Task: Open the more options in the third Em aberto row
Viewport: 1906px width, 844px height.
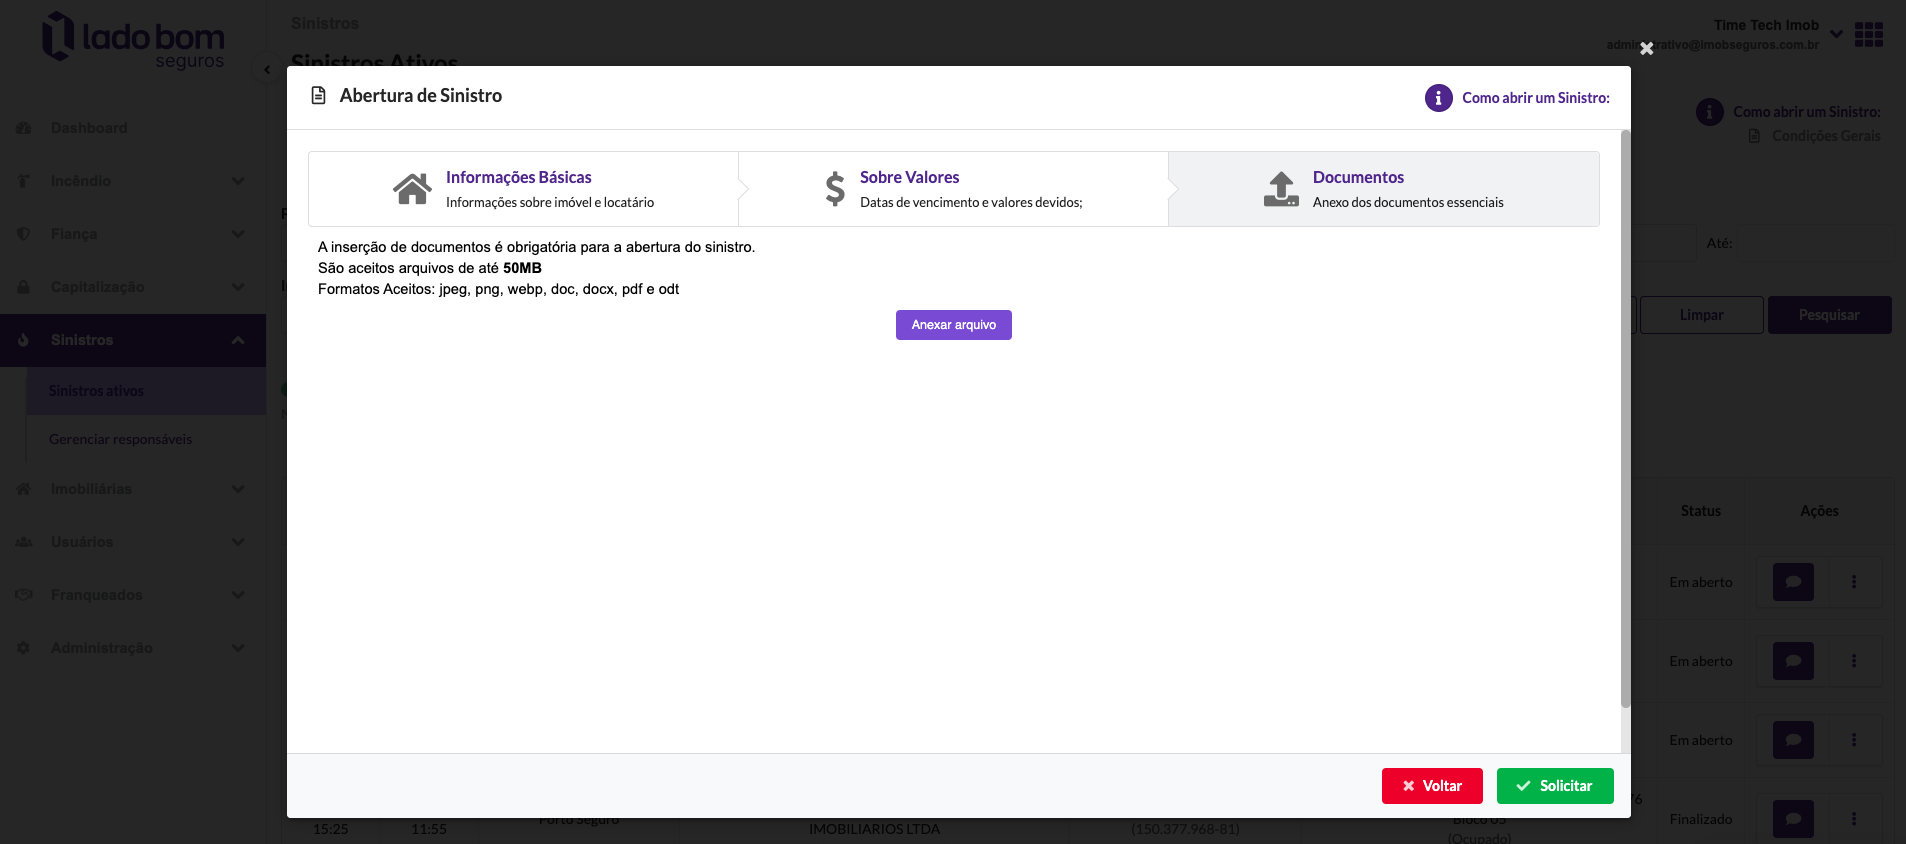Action: [x=1854, y=740]
